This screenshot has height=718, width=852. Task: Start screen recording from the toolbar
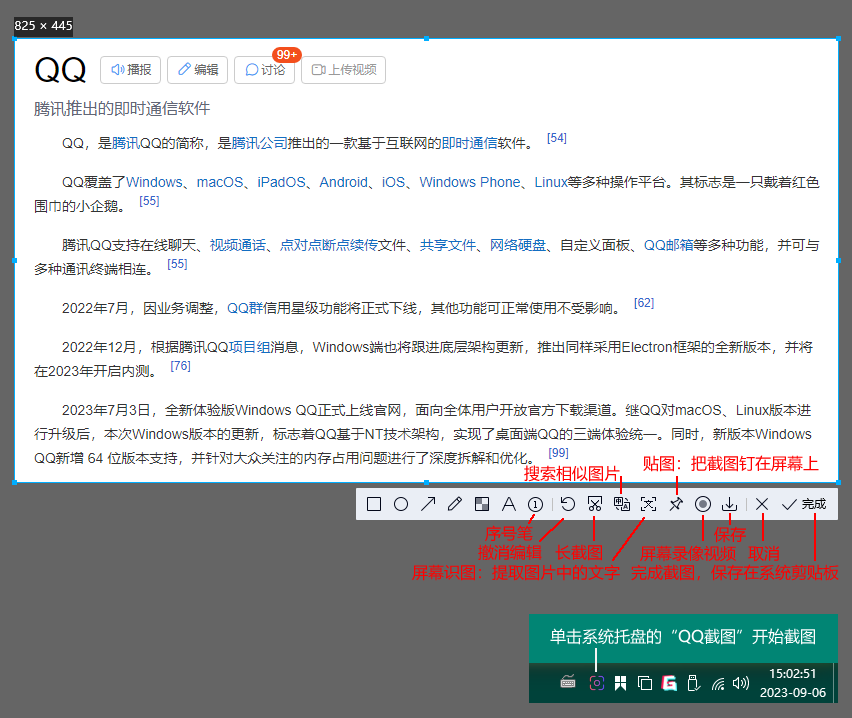pyautogui.click(x=703, y=504)
